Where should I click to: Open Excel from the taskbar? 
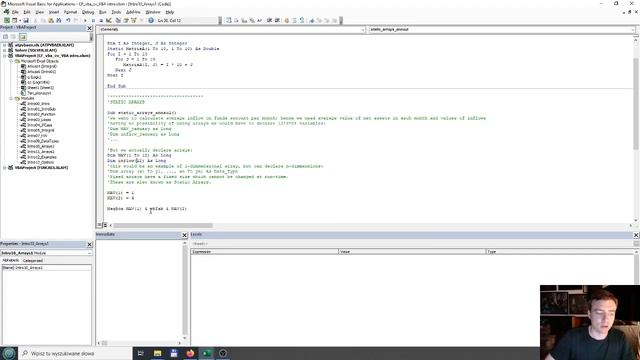click(x=207, y=353)
